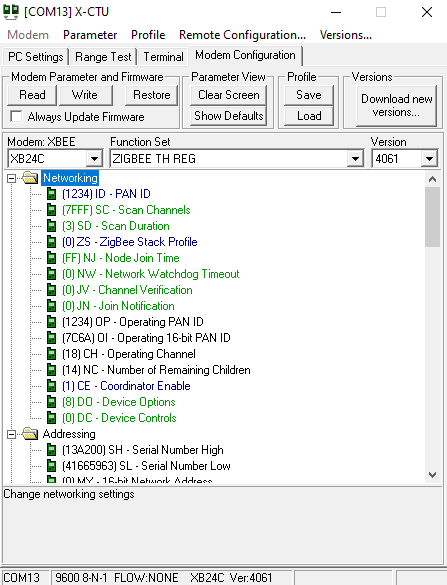
Task: Open the Function Set dropdown arrow
Action: pos(355,159)
